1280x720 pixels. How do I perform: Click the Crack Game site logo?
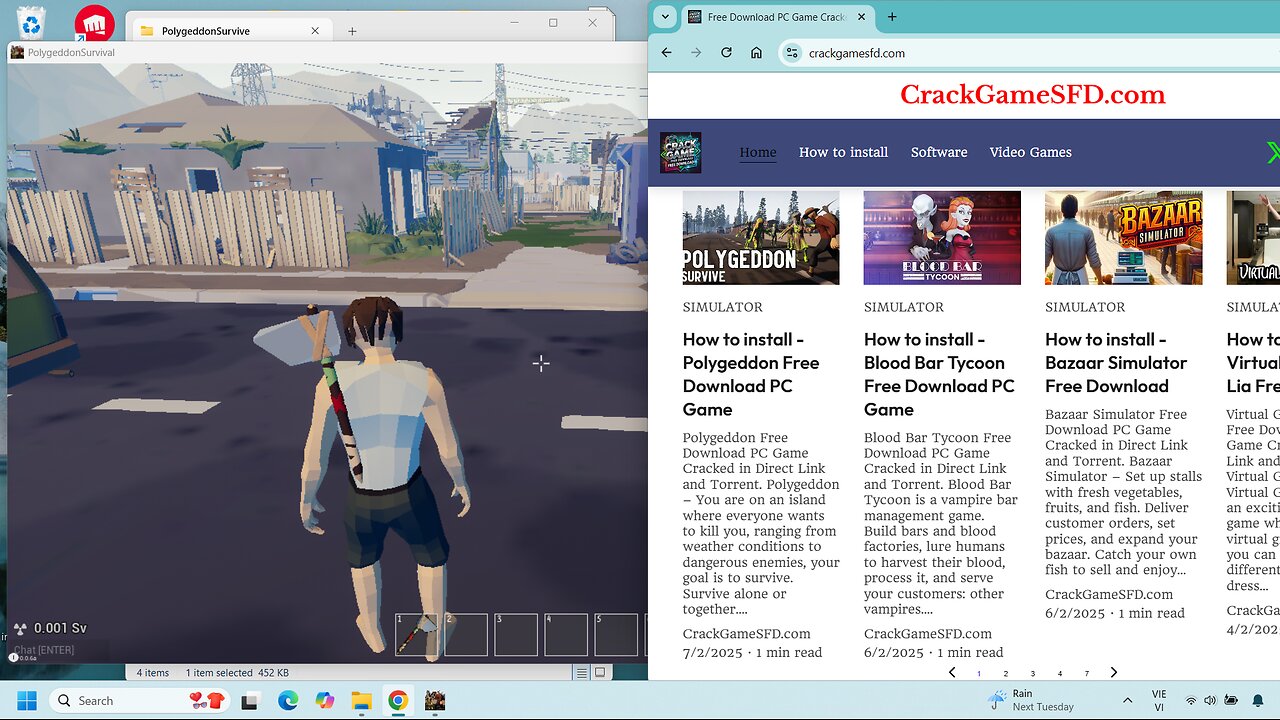pos(680,153)
